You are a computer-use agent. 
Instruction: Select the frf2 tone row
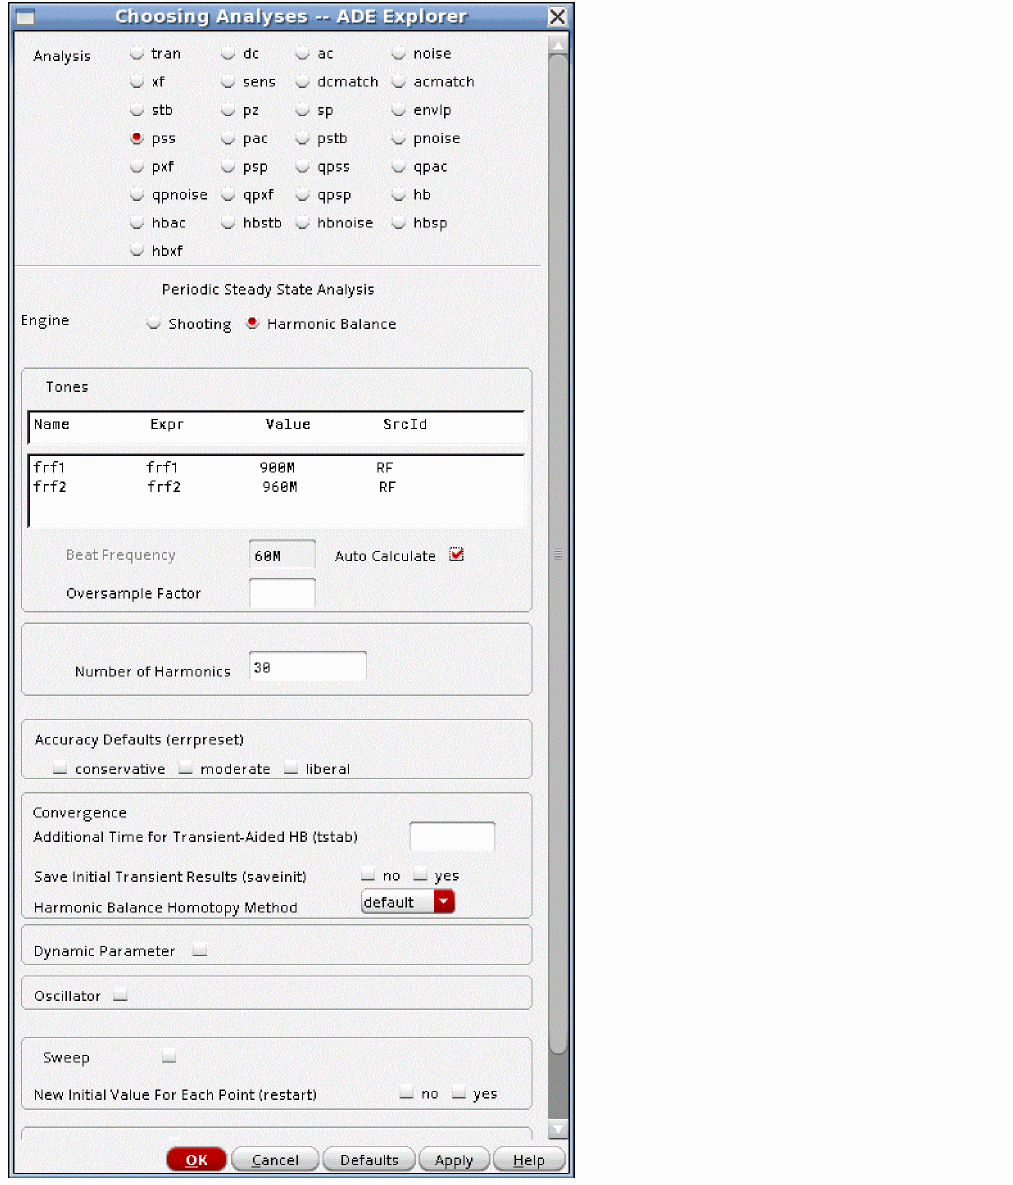276,487
